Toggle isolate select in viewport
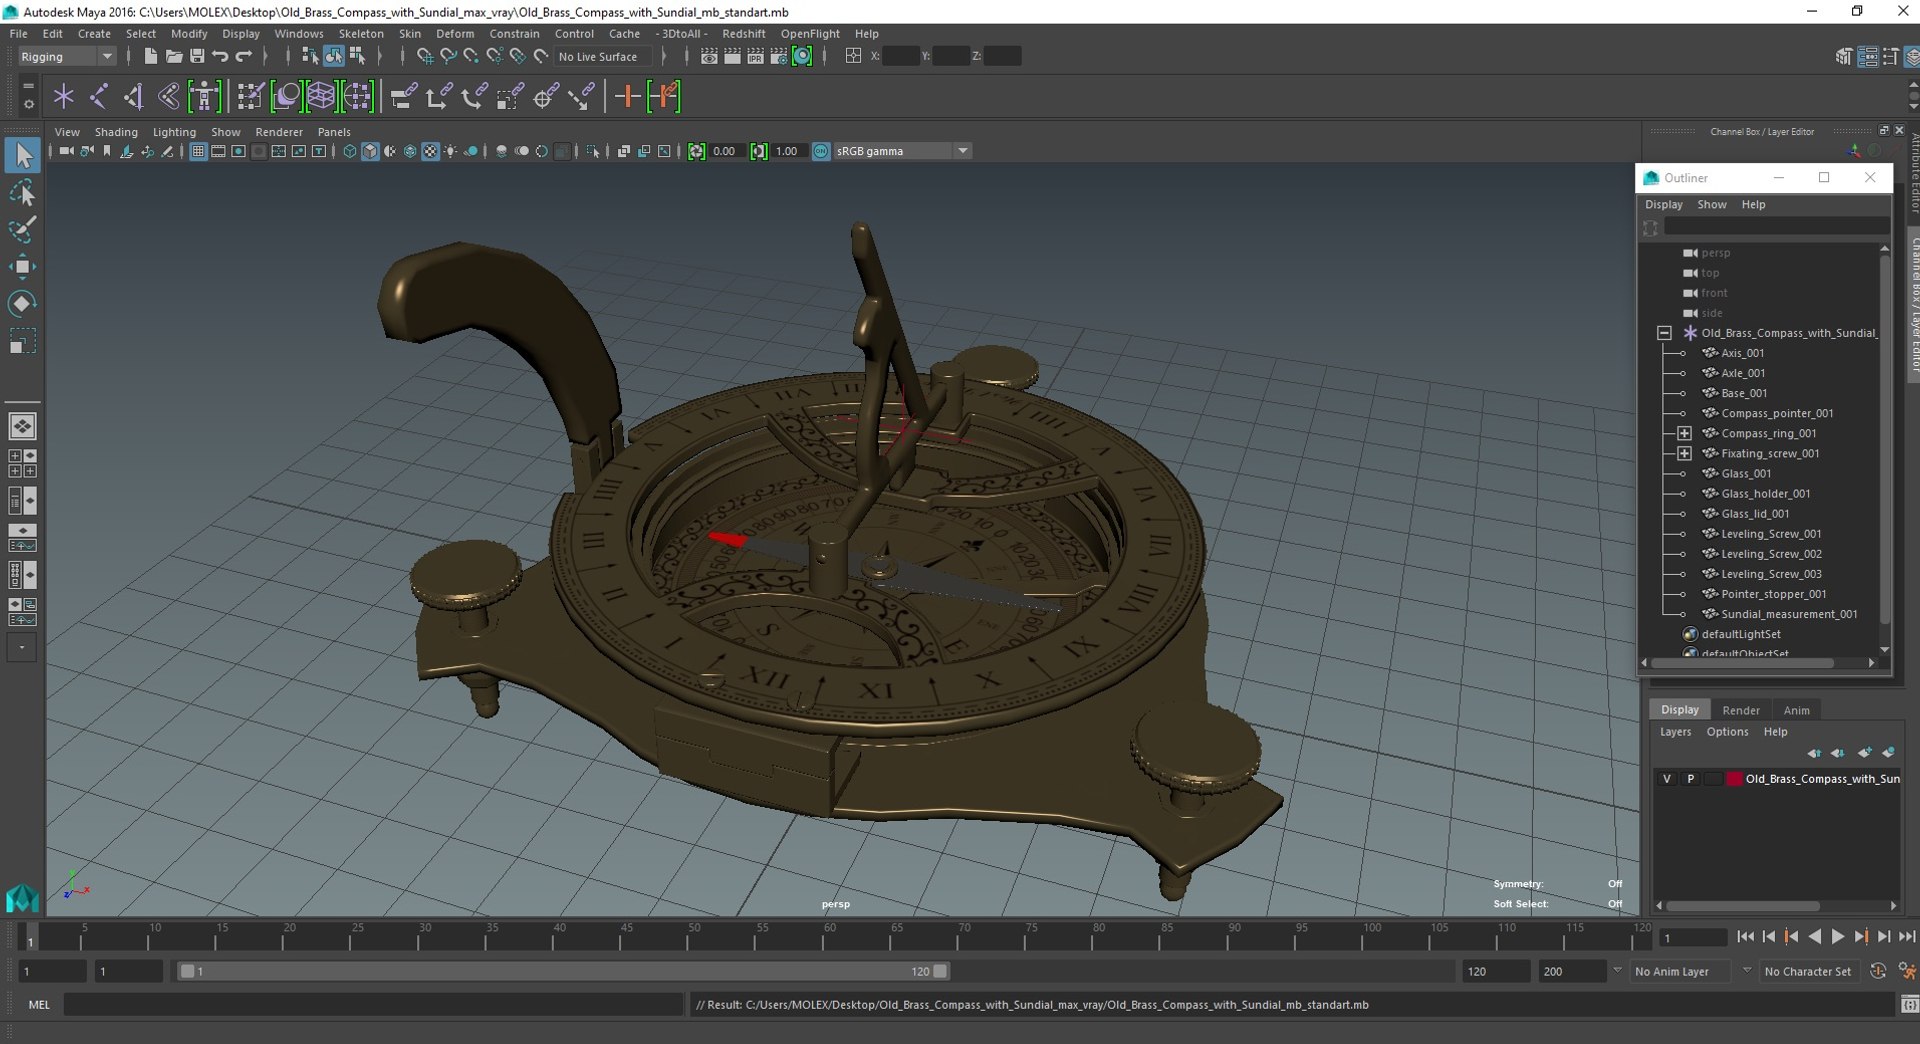The height and width of the screenshot is (1044, 1920). pos(593,151)
